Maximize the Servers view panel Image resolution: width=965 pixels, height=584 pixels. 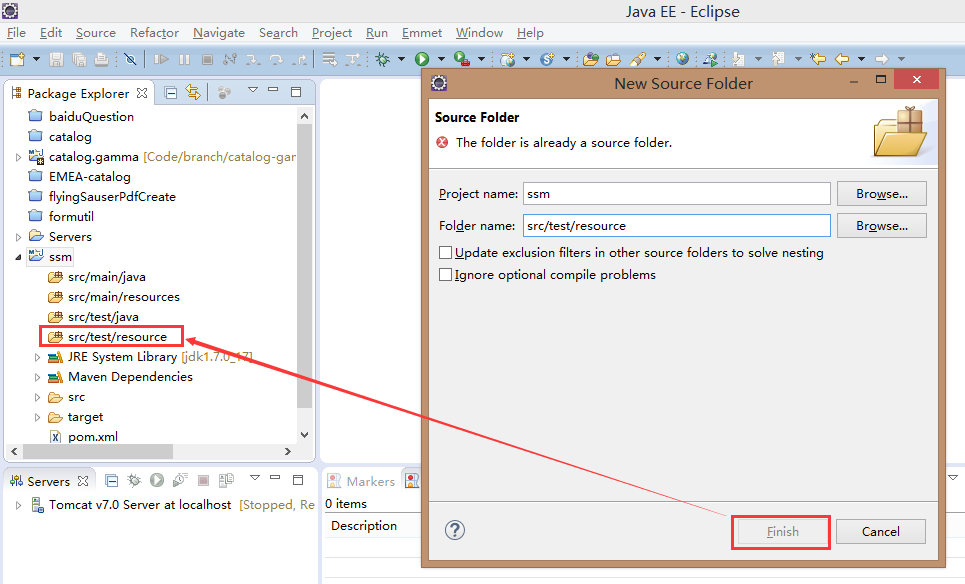coord(298,479)
